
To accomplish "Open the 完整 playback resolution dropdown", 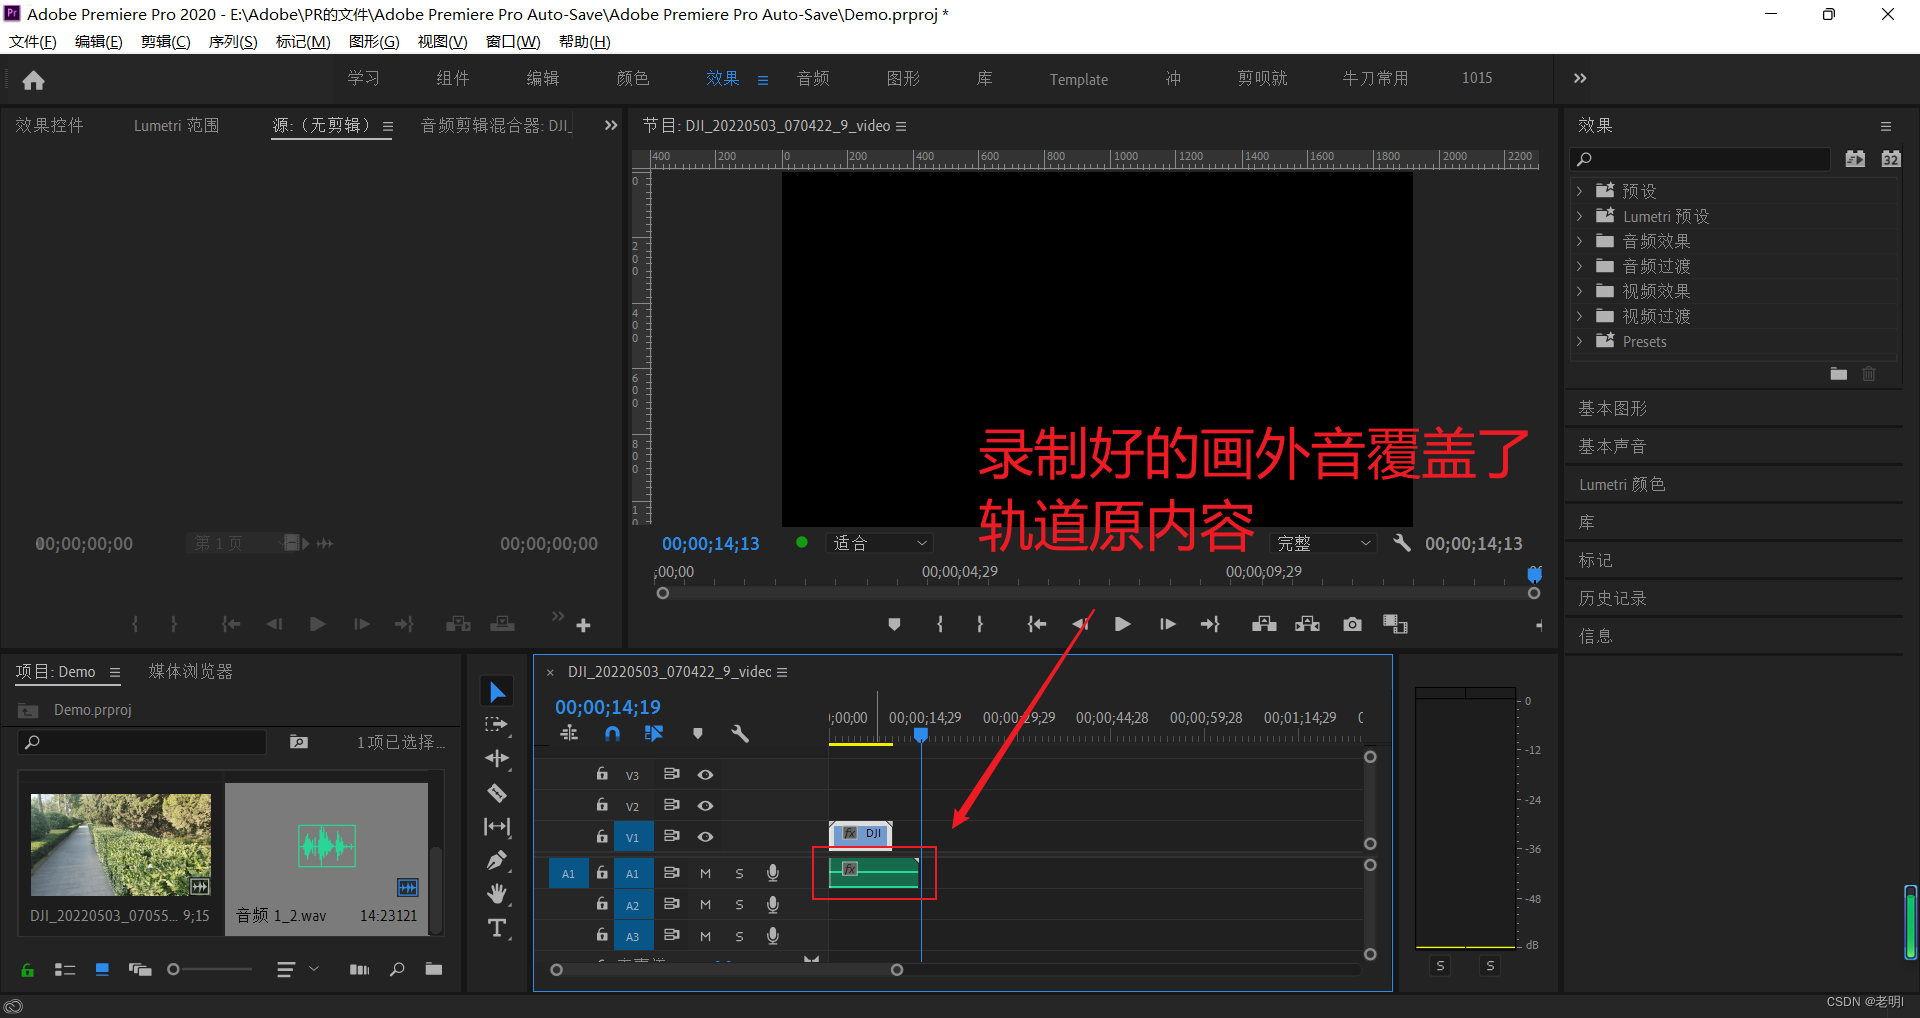I will tap(1324, 543).
